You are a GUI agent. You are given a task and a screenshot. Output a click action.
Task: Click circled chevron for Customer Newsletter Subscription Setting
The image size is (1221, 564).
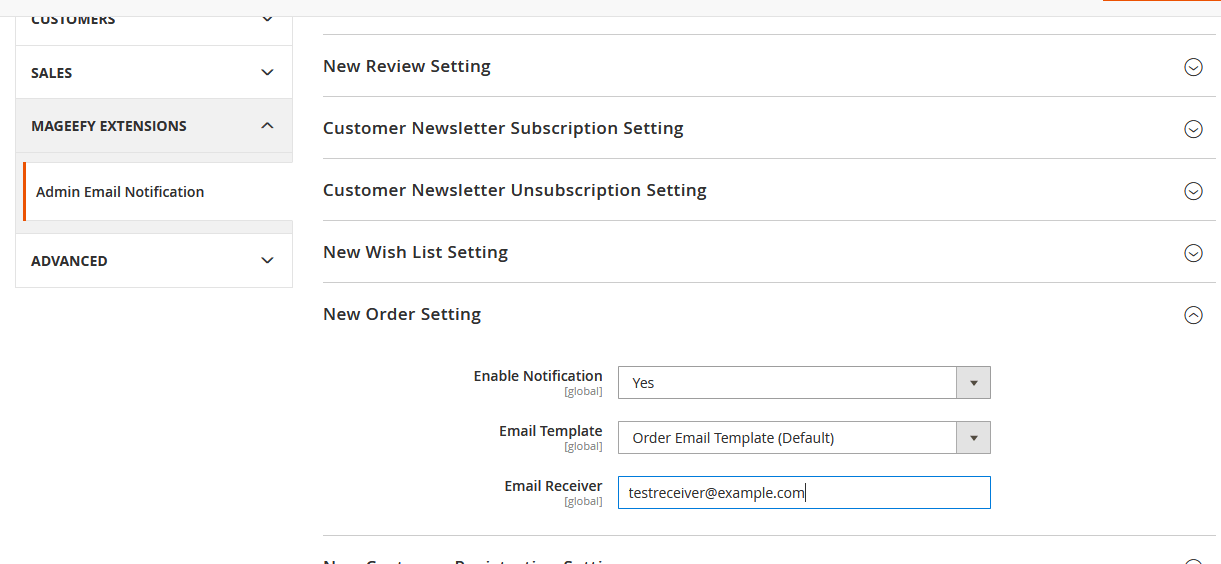point(1193,129)
